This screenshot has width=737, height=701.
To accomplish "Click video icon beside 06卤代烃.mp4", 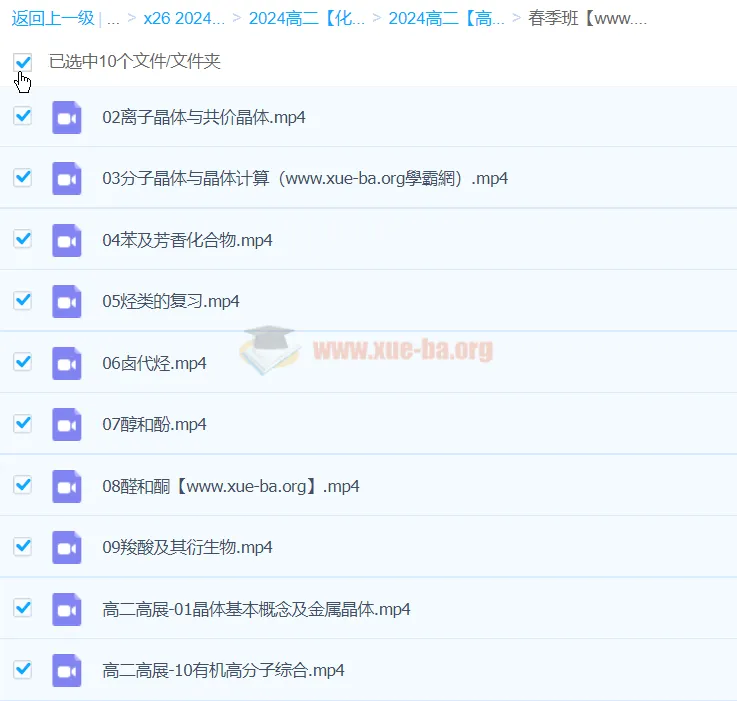I will click(x=67, y=363).
